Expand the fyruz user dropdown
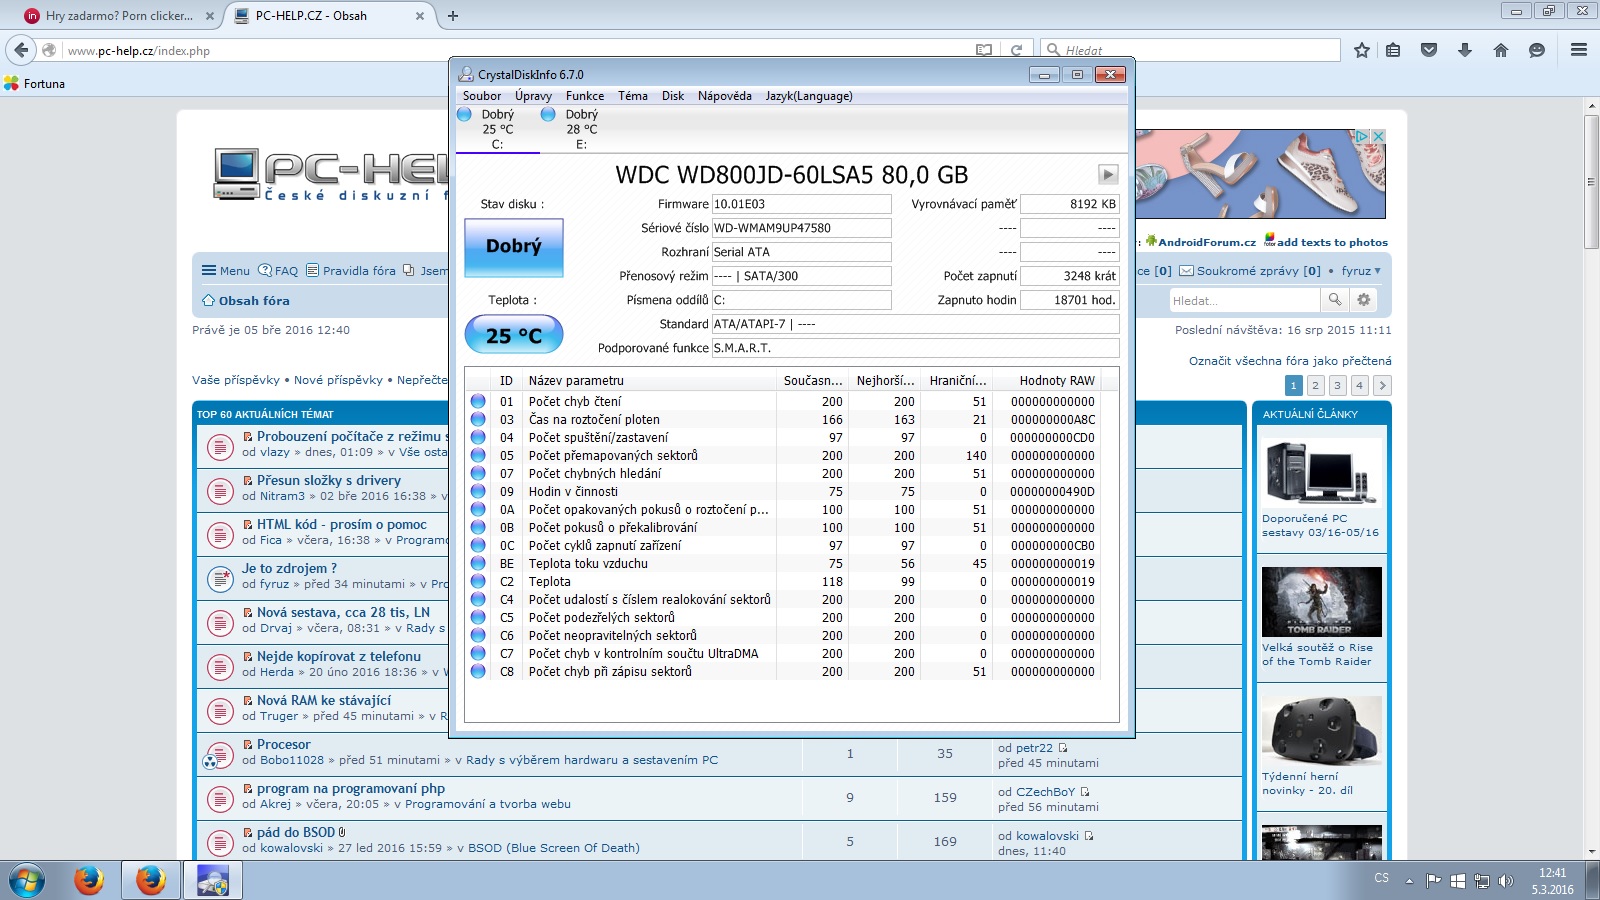 pyautogui.click(x=1361, y=271)
